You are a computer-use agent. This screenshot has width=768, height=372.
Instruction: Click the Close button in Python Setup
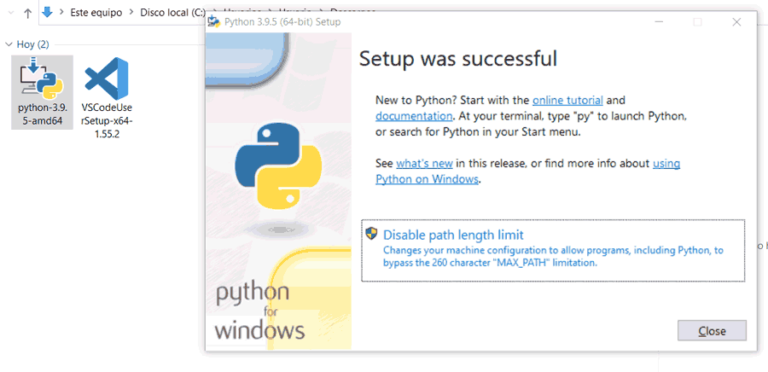click(x=712, y=331)
